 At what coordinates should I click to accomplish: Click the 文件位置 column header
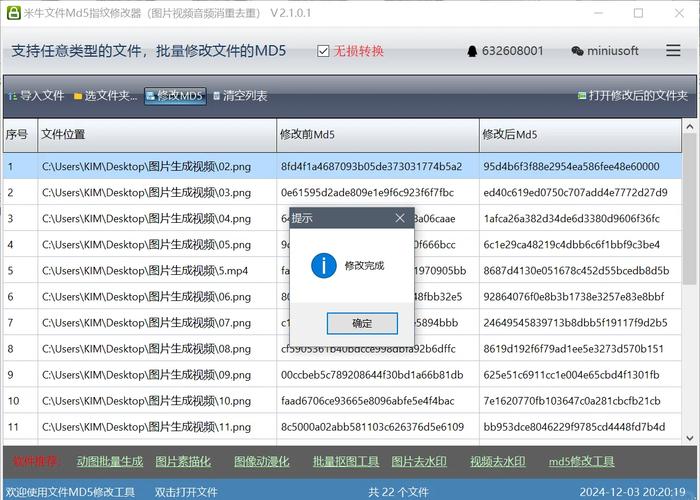pos(157,134)
